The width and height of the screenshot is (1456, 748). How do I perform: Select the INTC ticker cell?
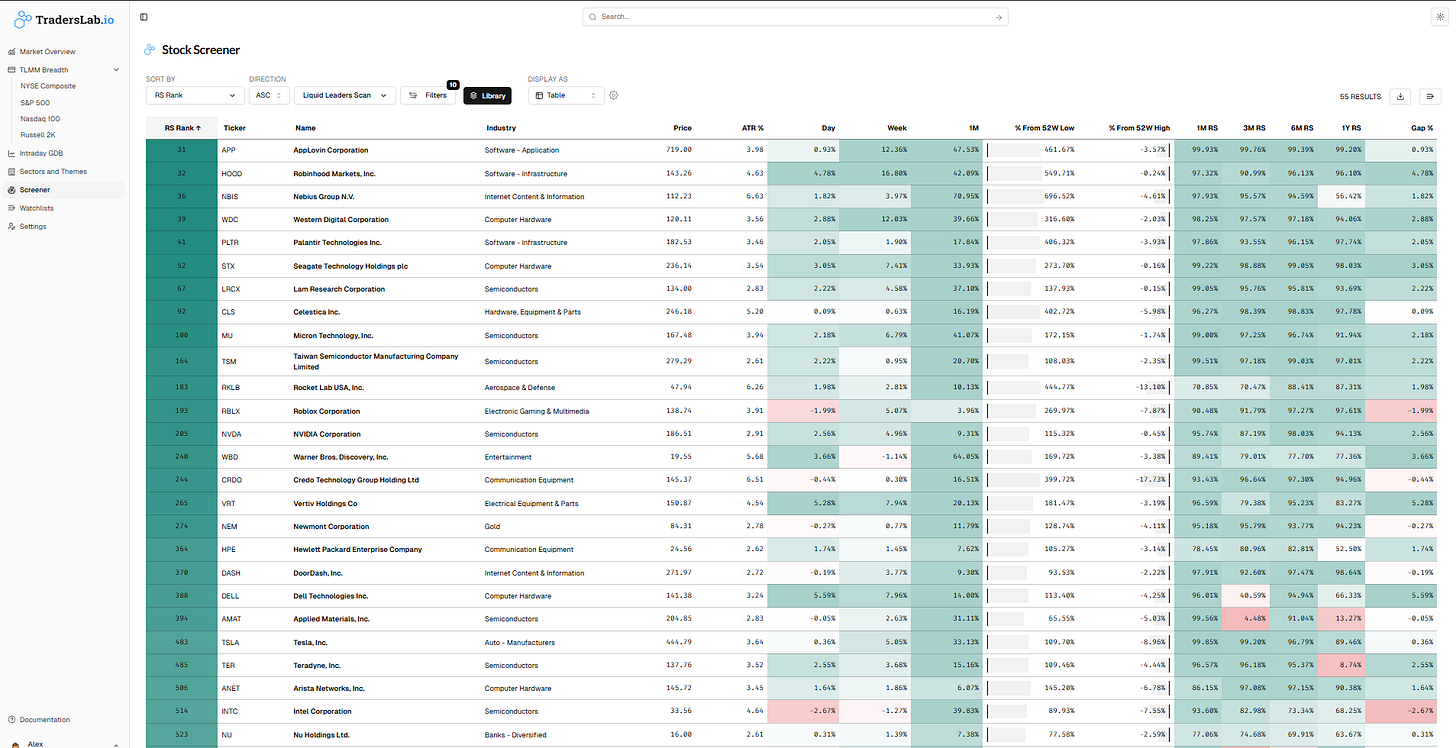[230, 711]
